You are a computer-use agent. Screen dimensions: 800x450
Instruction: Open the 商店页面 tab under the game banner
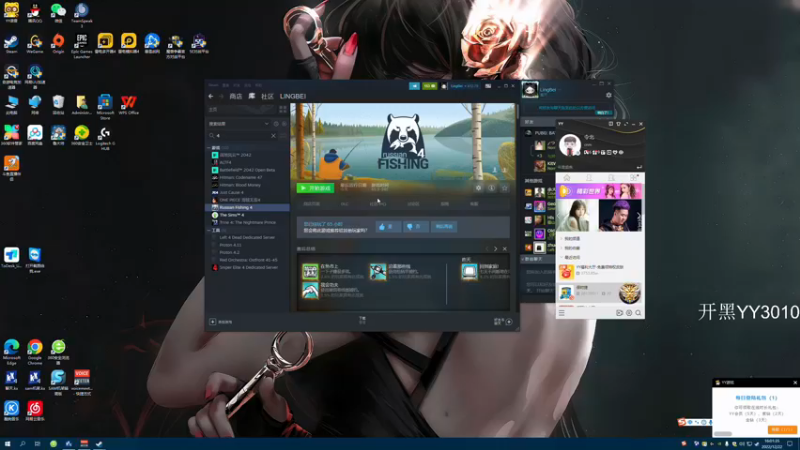click(x=311, y=204)
